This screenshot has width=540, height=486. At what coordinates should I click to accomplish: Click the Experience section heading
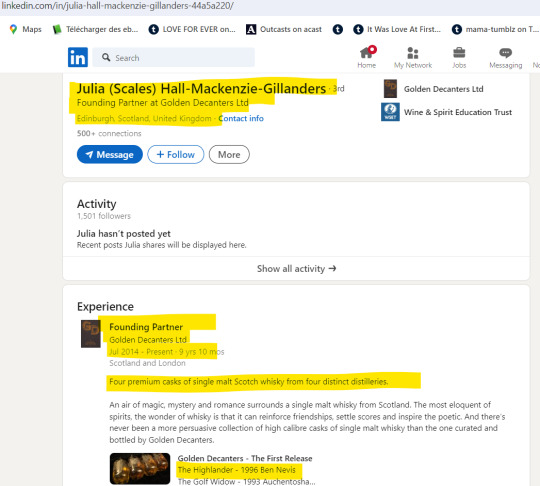[105, 307]
